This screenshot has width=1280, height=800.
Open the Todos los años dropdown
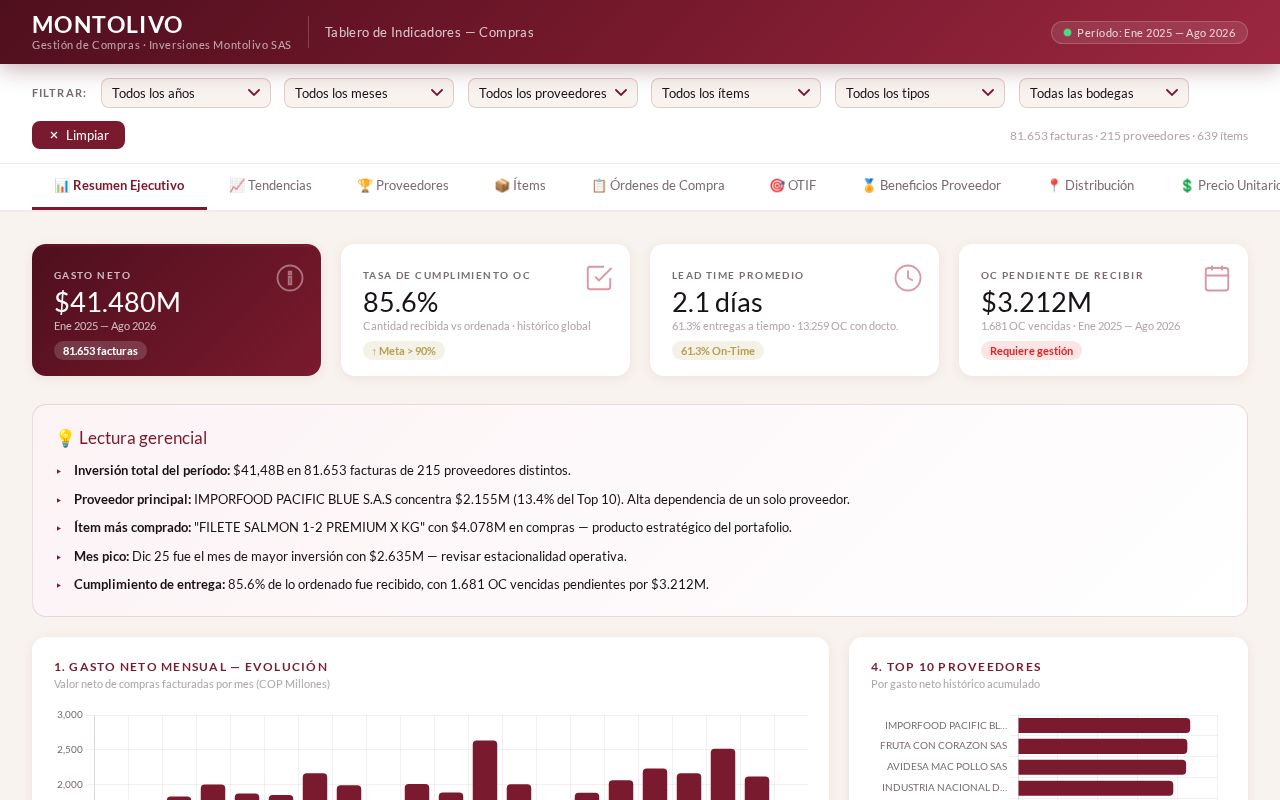(186, 93)
